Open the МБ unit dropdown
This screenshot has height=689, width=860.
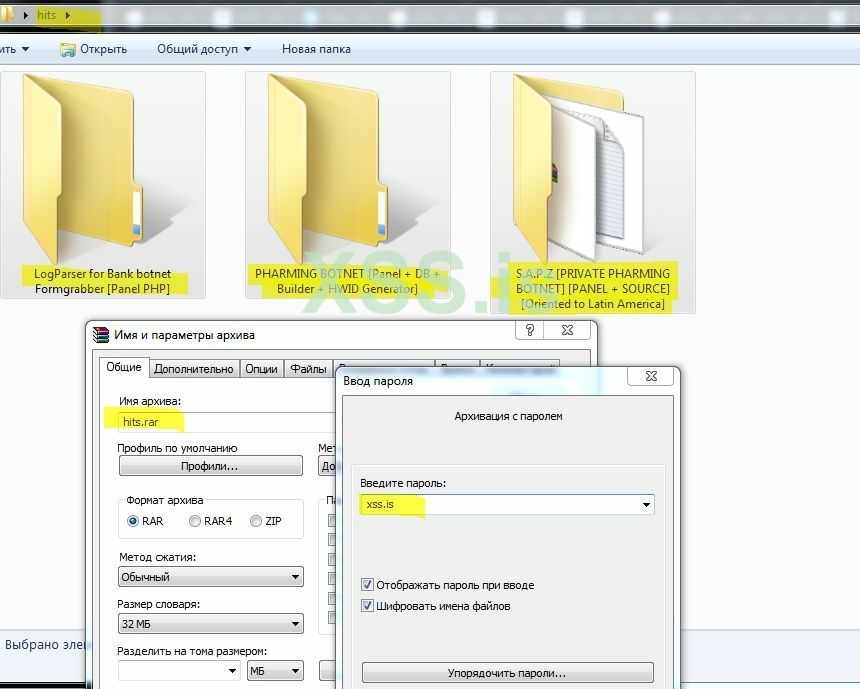[275, 671]
